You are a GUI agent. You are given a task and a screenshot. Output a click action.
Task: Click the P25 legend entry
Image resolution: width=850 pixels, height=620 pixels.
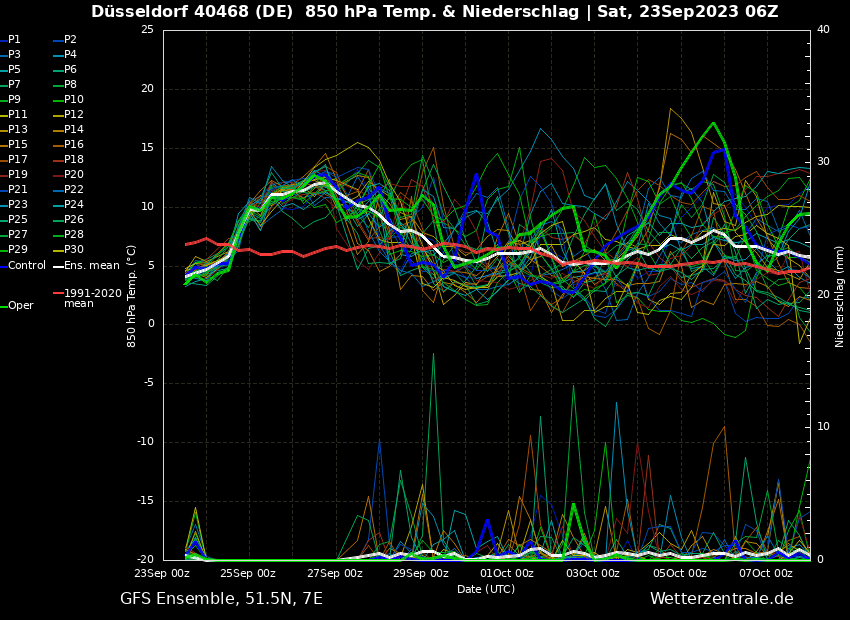point(18,220)
